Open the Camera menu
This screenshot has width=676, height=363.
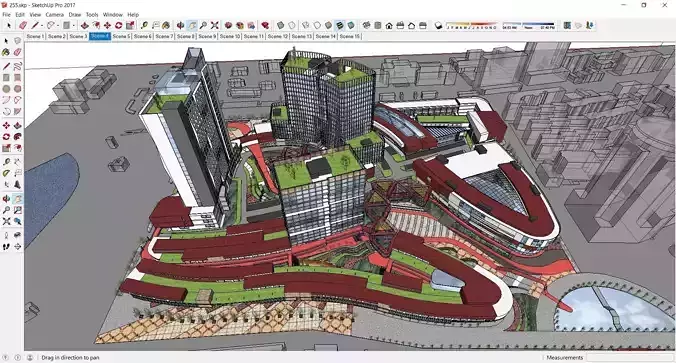pos(55,15)
